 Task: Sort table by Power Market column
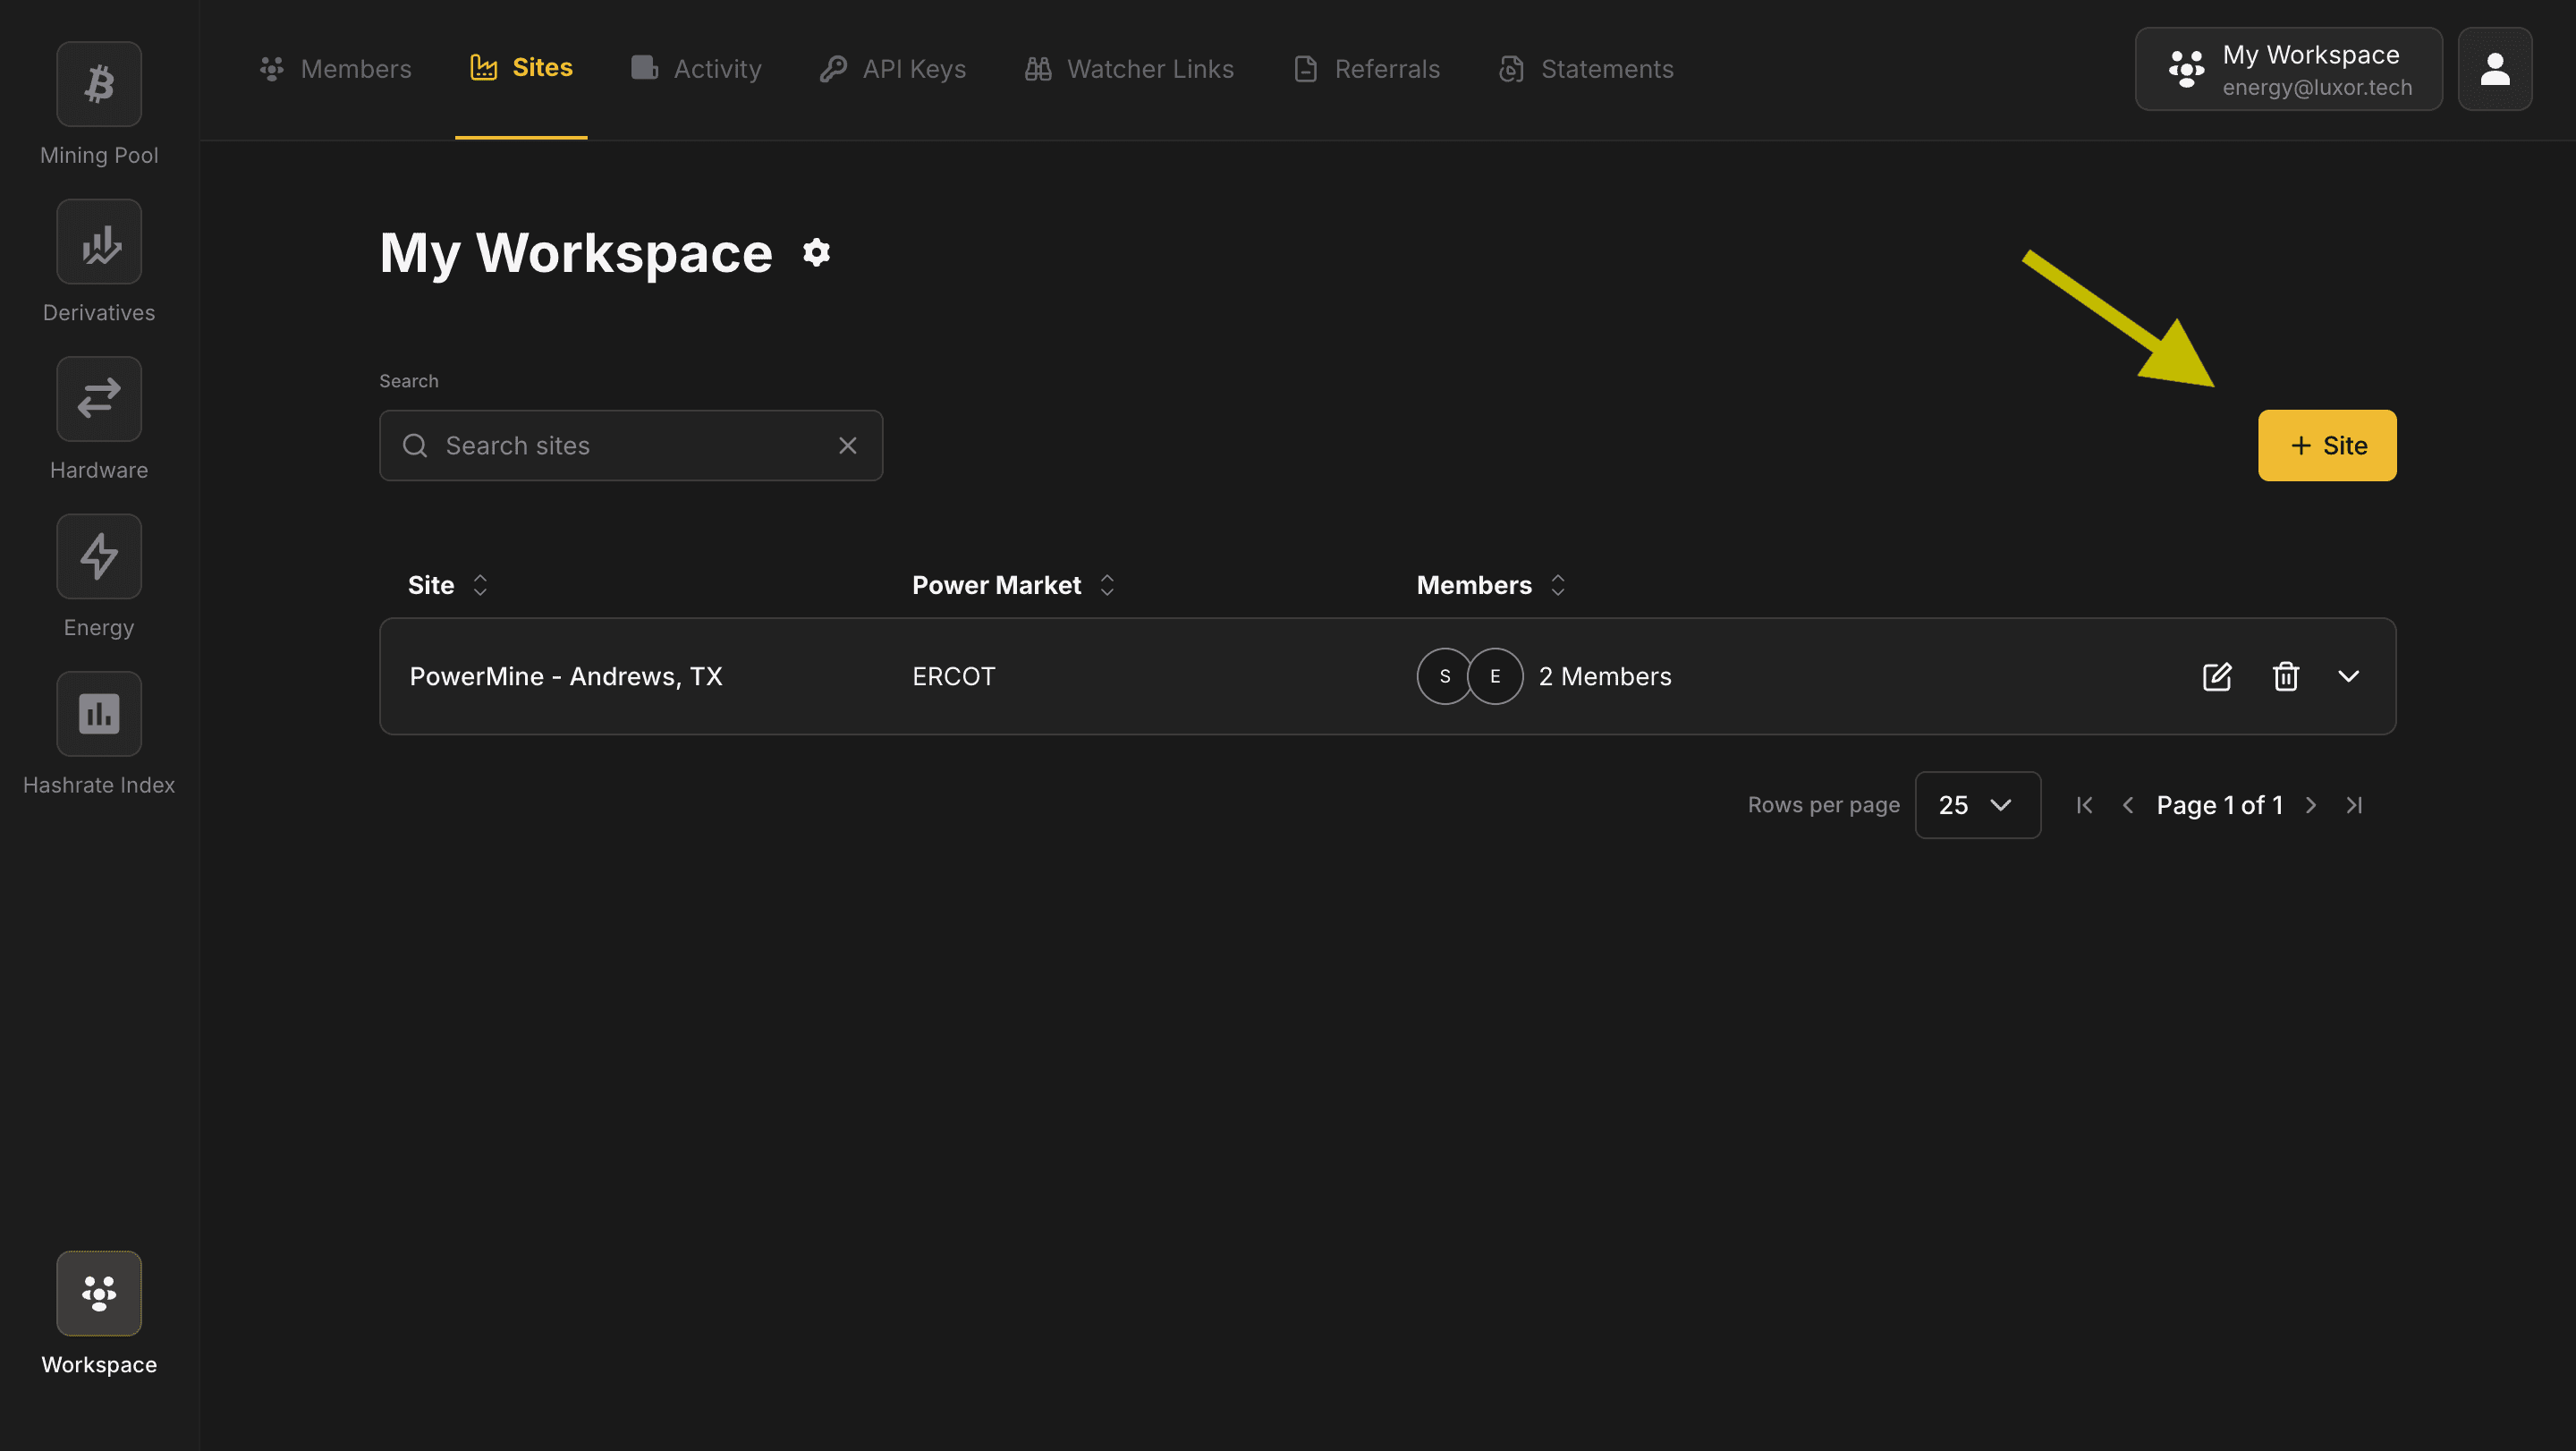tap(1106, 585)
